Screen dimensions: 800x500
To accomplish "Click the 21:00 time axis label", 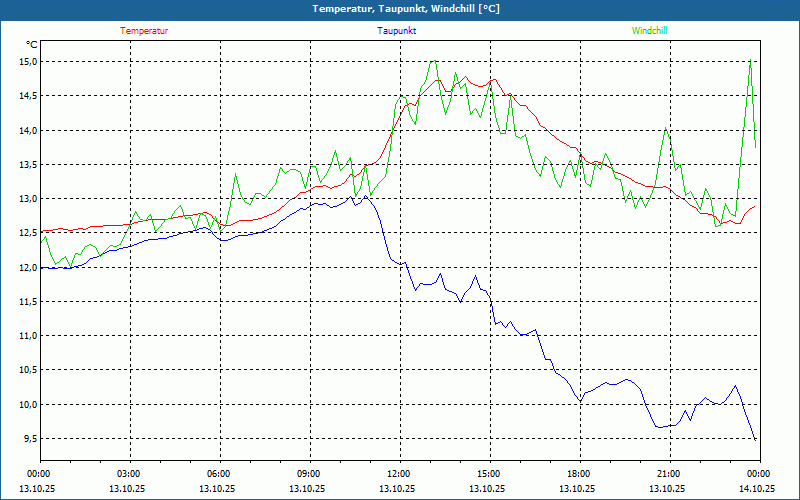I will (670, 473).
